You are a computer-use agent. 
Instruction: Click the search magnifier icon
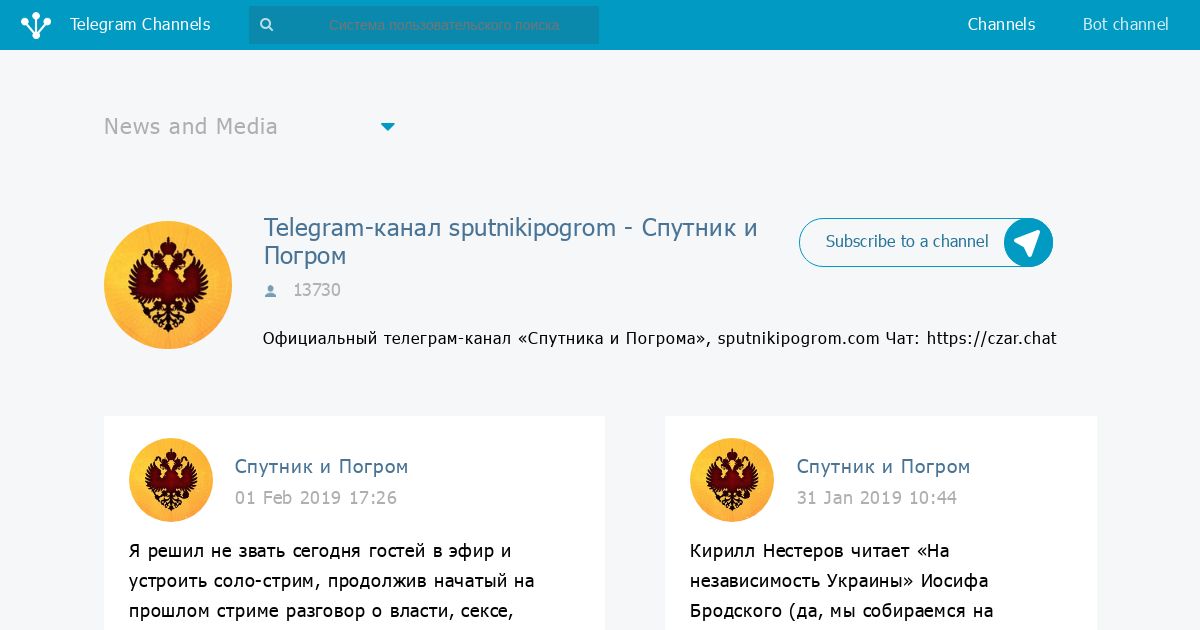[266, 25]
